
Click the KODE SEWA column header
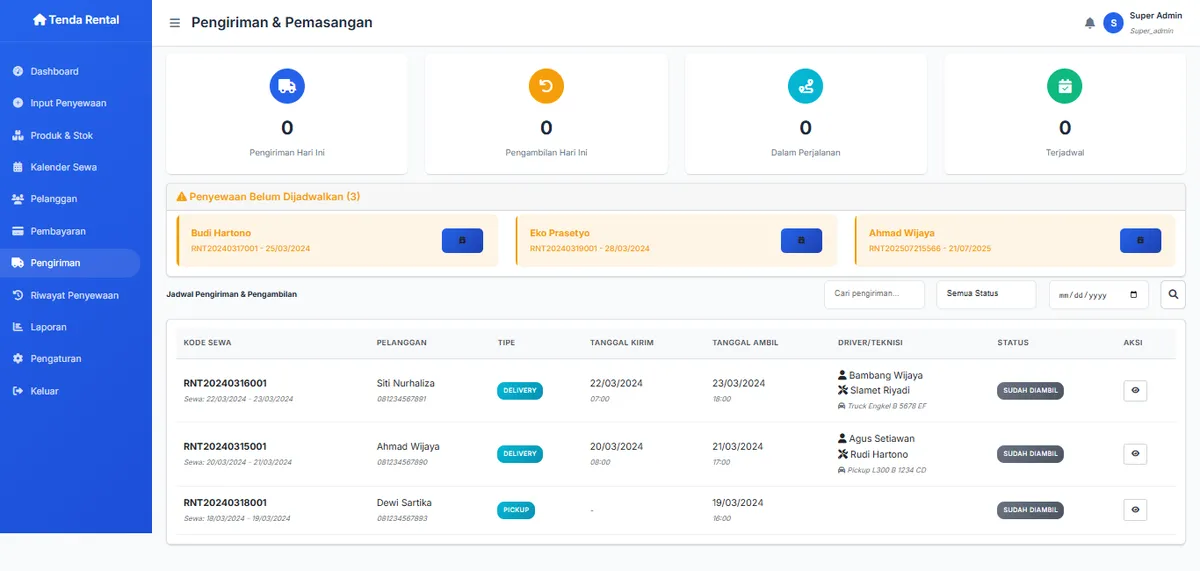207,343
